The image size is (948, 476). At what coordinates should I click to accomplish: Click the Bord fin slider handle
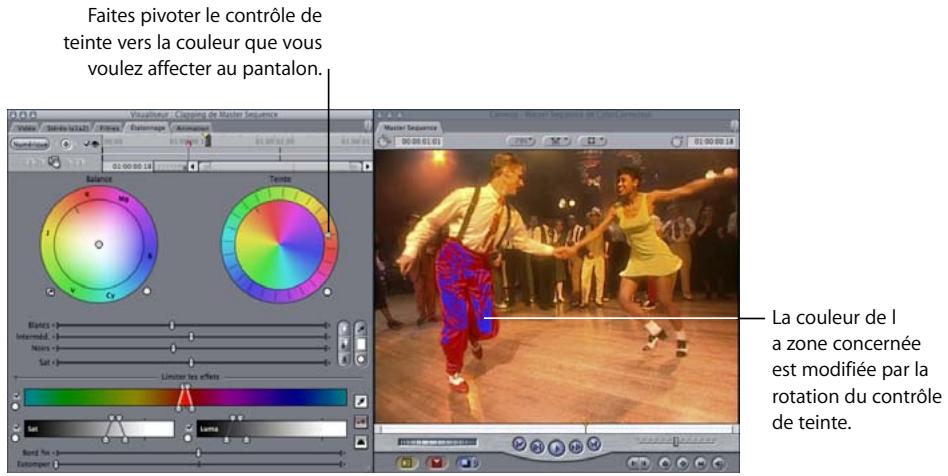(198, 452)
